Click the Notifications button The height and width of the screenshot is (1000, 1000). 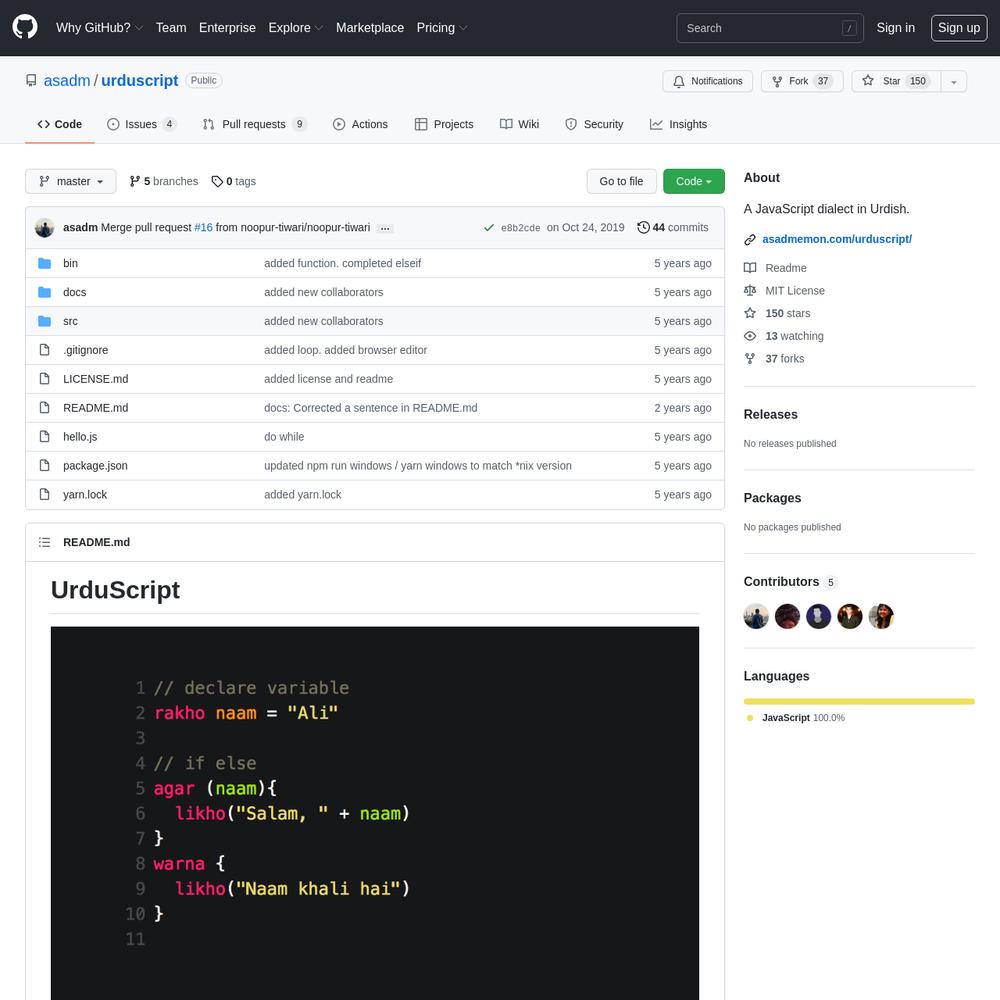(x=707, y=82)
